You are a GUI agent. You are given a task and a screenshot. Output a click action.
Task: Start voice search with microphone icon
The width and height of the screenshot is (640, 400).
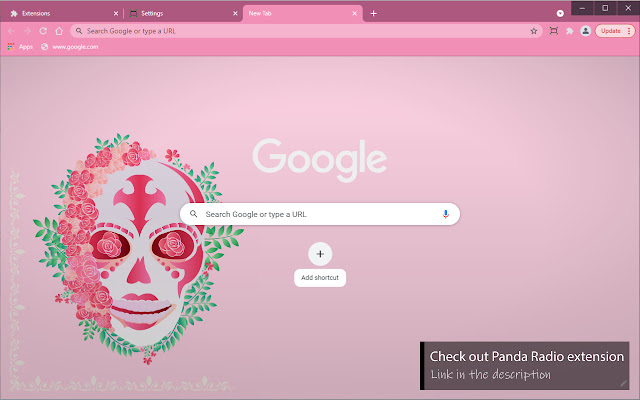[445, 214]
